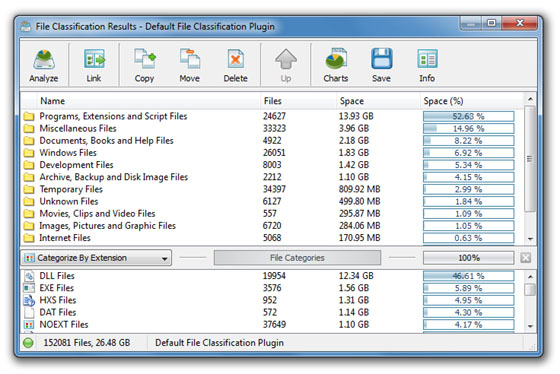Click the 100% progress bar
This screenshot has width=560, height=374.
tap(469, 258)
